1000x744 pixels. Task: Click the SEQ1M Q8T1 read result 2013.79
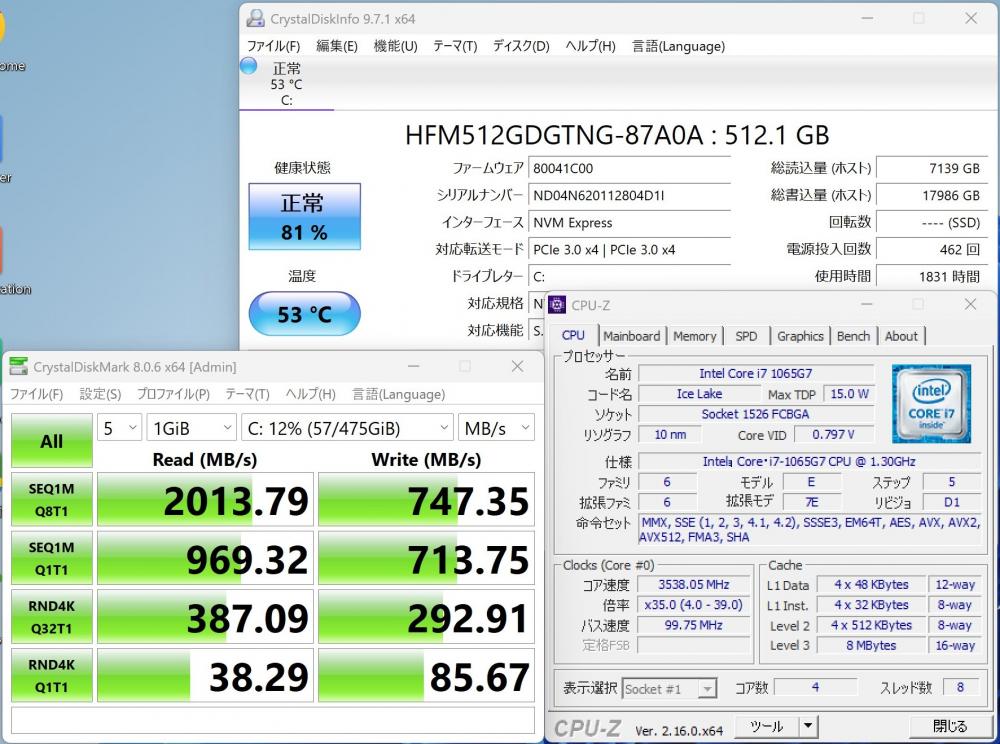[x=205, y=500]
